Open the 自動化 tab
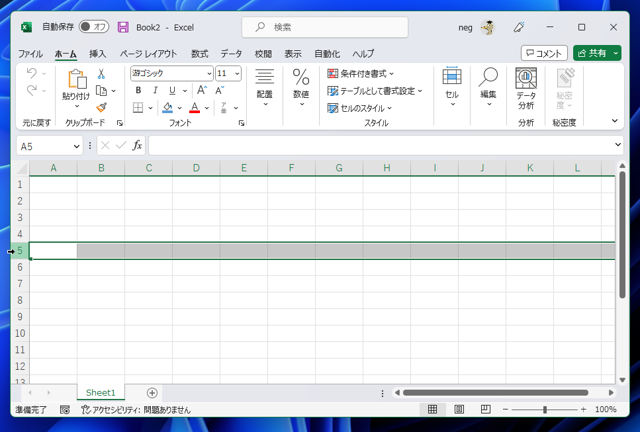 point(327,53)
